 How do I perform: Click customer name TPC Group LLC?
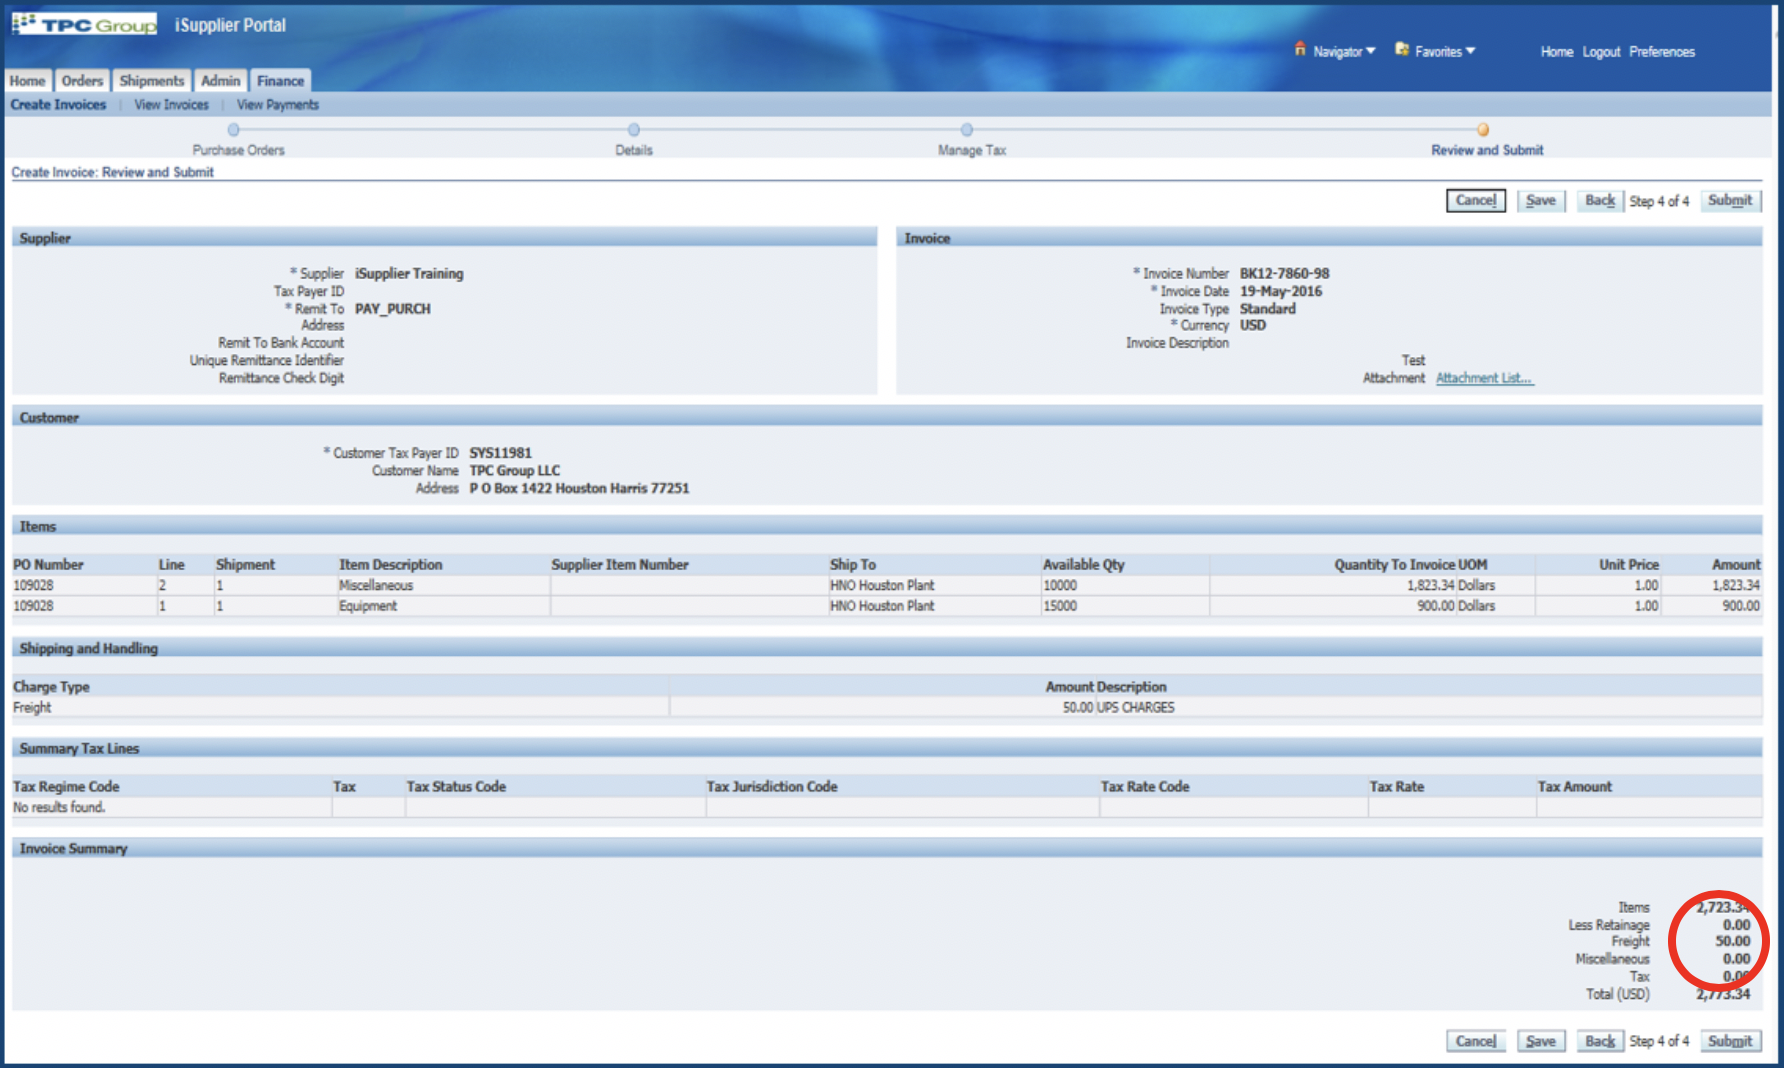click(515, 471)
